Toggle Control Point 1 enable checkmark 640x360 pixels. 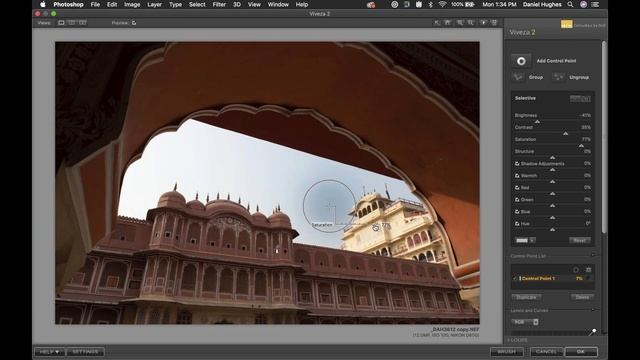(515, 278)
